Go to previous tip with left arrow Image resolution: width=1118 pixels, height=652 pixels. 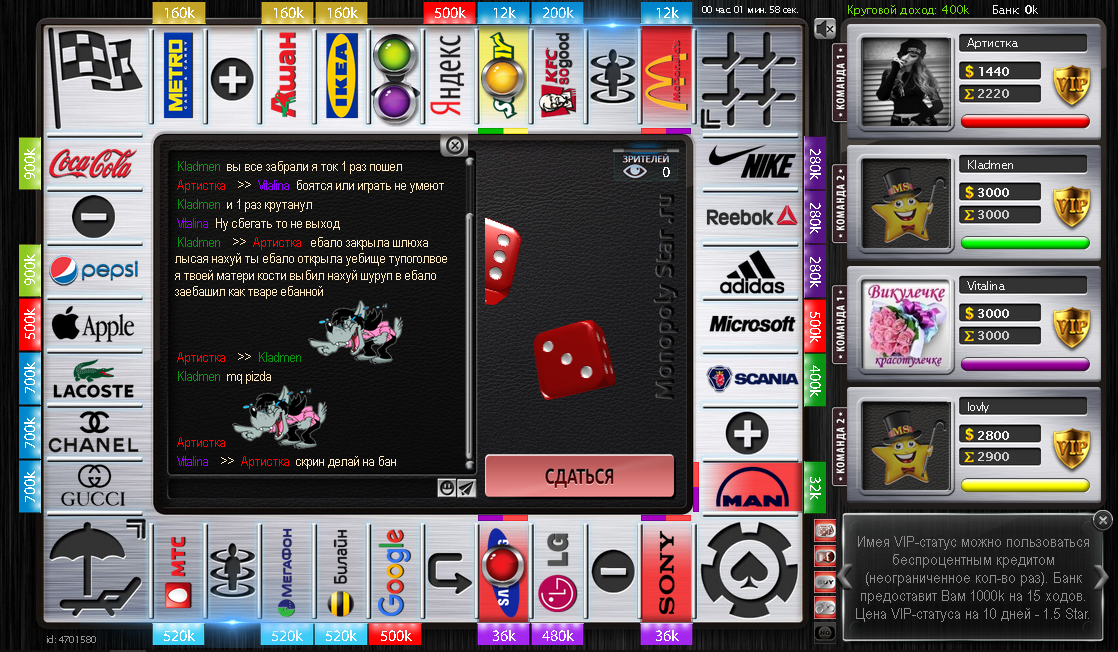tap(846, 577)
